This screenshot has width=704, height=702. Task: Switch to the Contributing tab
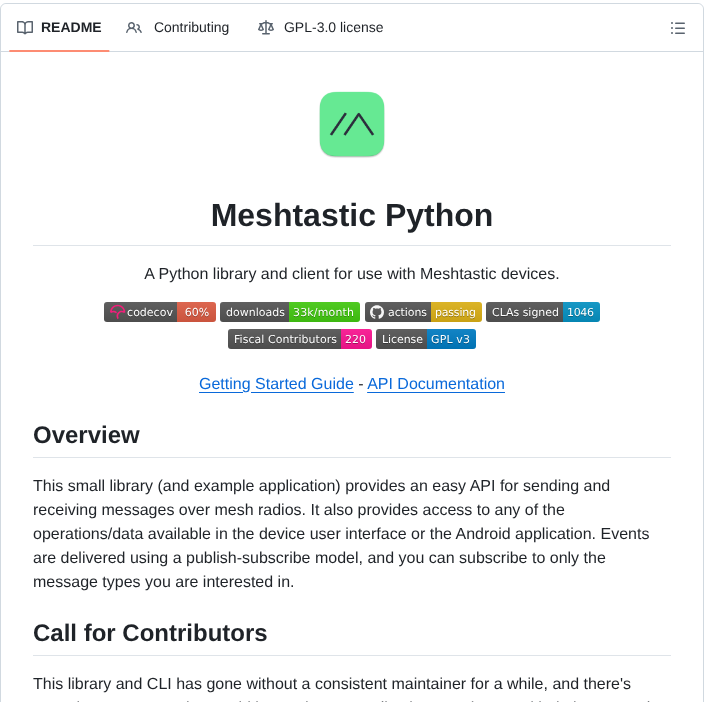[x=177, y=28]
